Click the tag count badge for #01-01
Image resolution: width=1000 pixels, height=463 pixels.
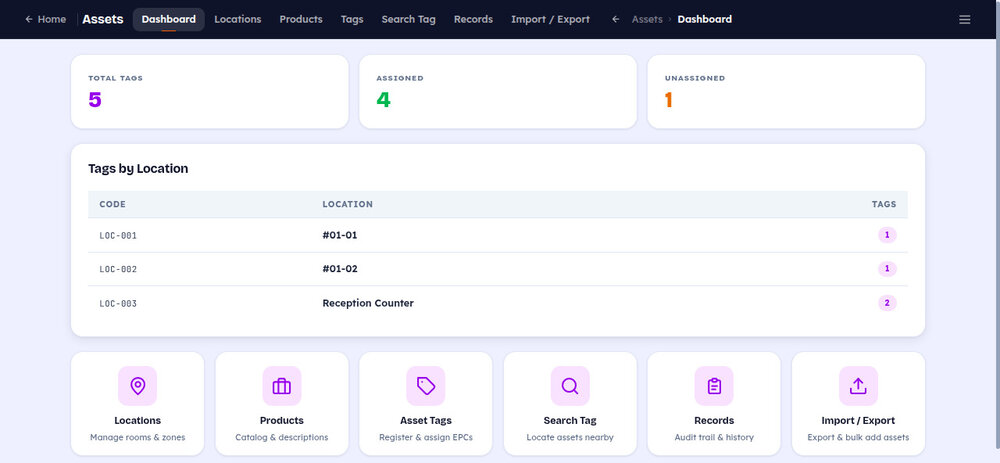coord(887,235)
